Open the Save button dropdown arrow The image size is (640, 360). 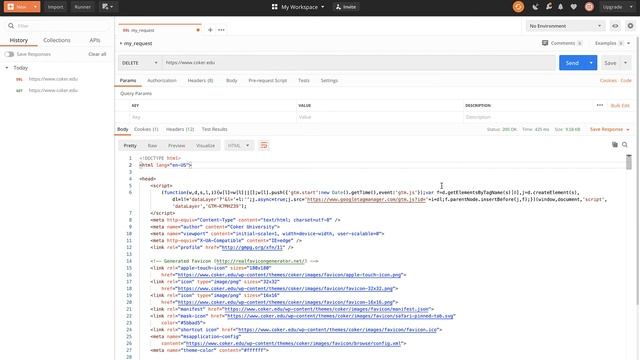pyautogui.click(x=625, y=63)
